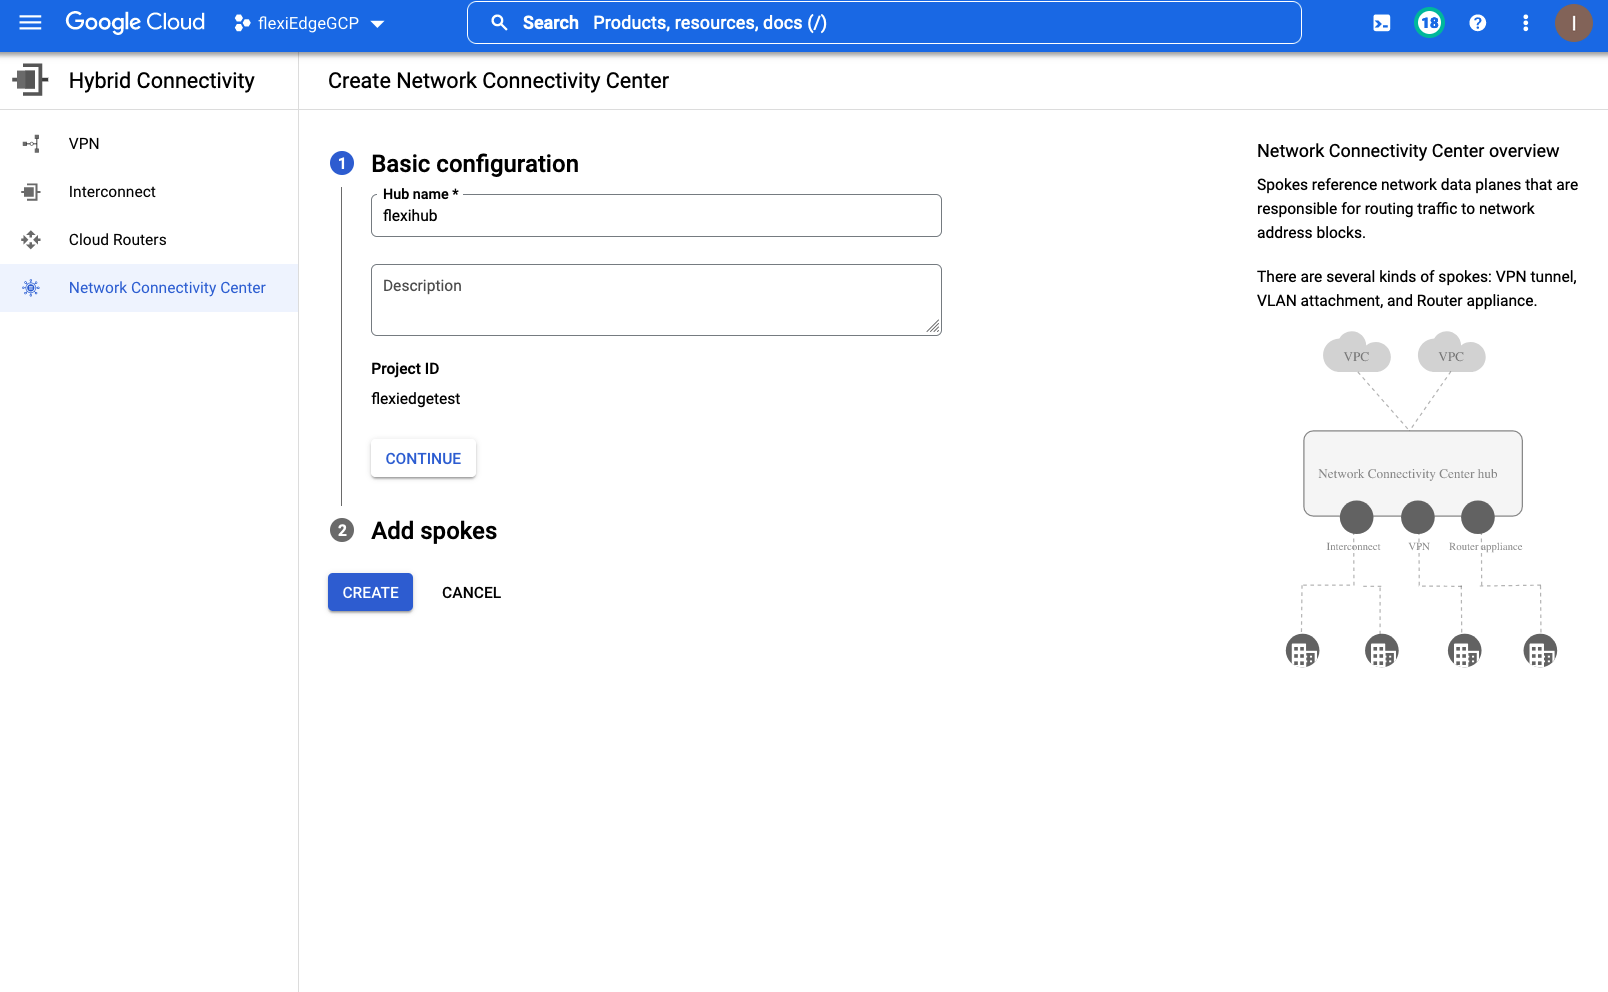Open notifications badge showing 18

click(x=1430, y=23)
